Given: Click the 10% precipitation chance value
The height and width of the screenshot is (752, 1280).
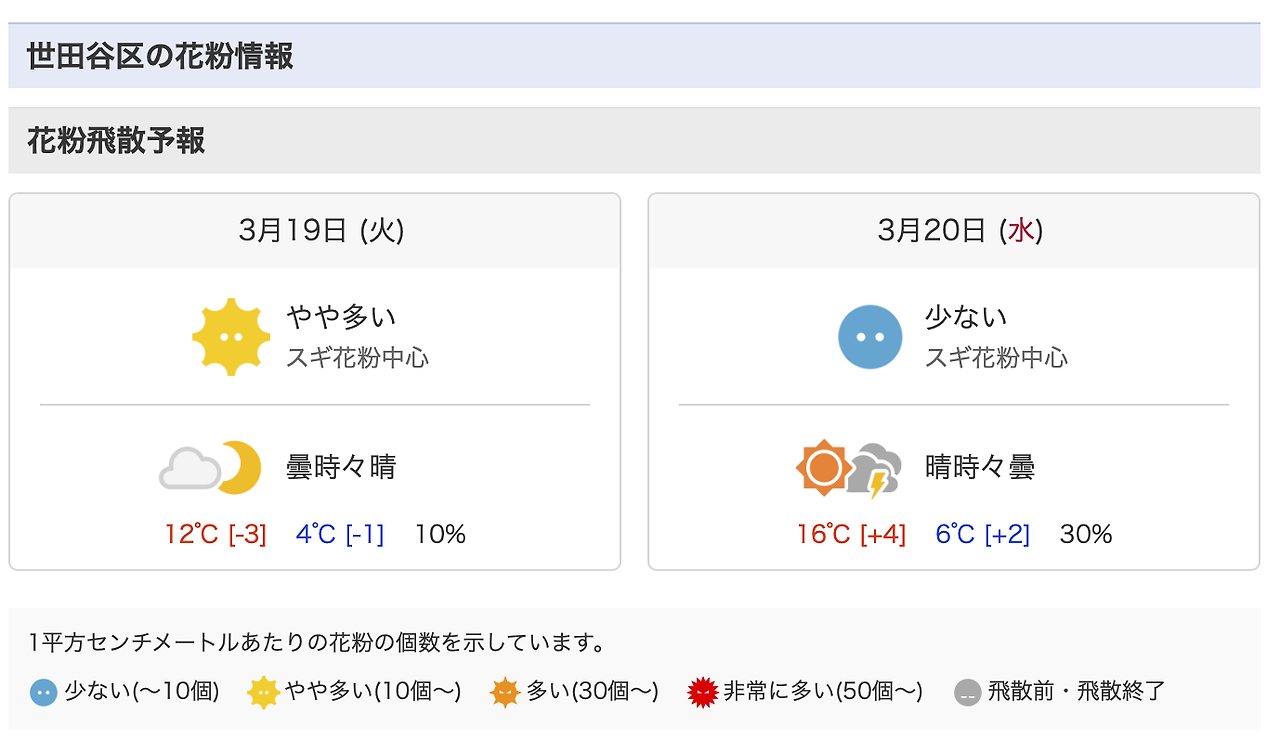Looking at the screenshot, I should tap(440, 534).
